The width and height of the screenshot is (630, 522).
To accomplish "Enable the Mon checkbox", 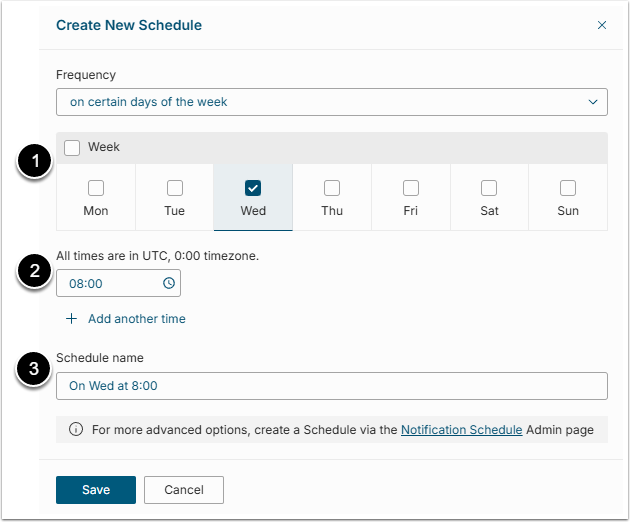I will (96, 187).
